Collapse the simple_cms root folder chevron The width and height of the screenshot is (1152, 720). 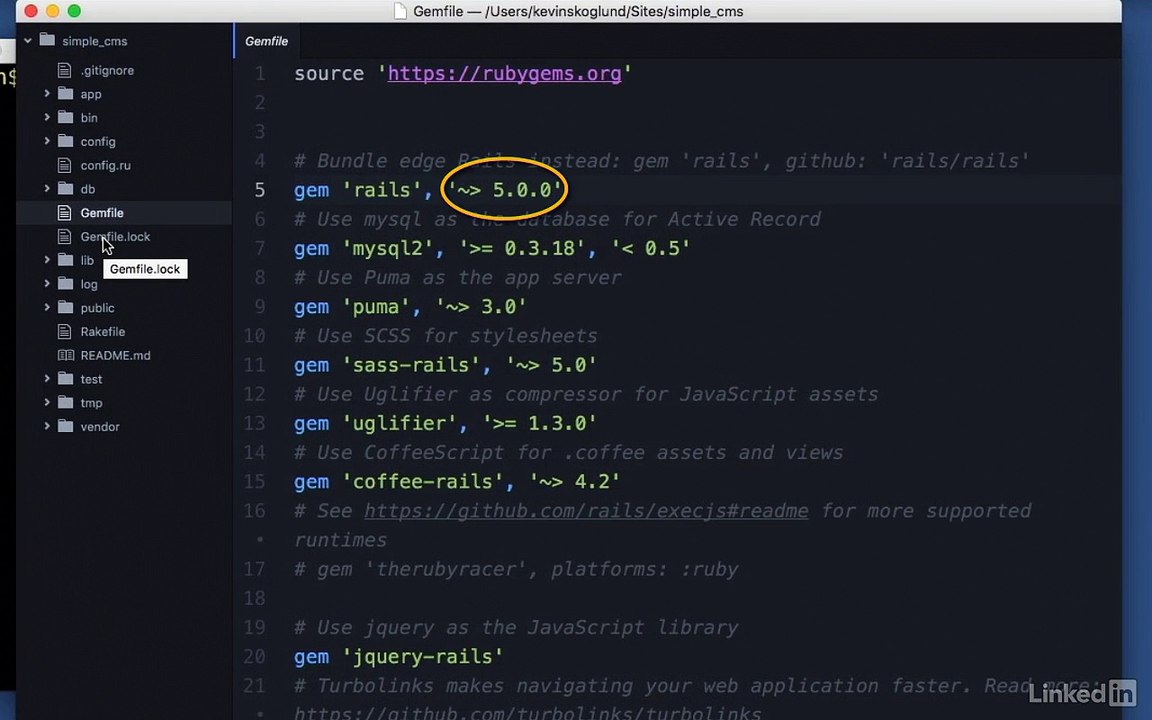pos(28,40)
